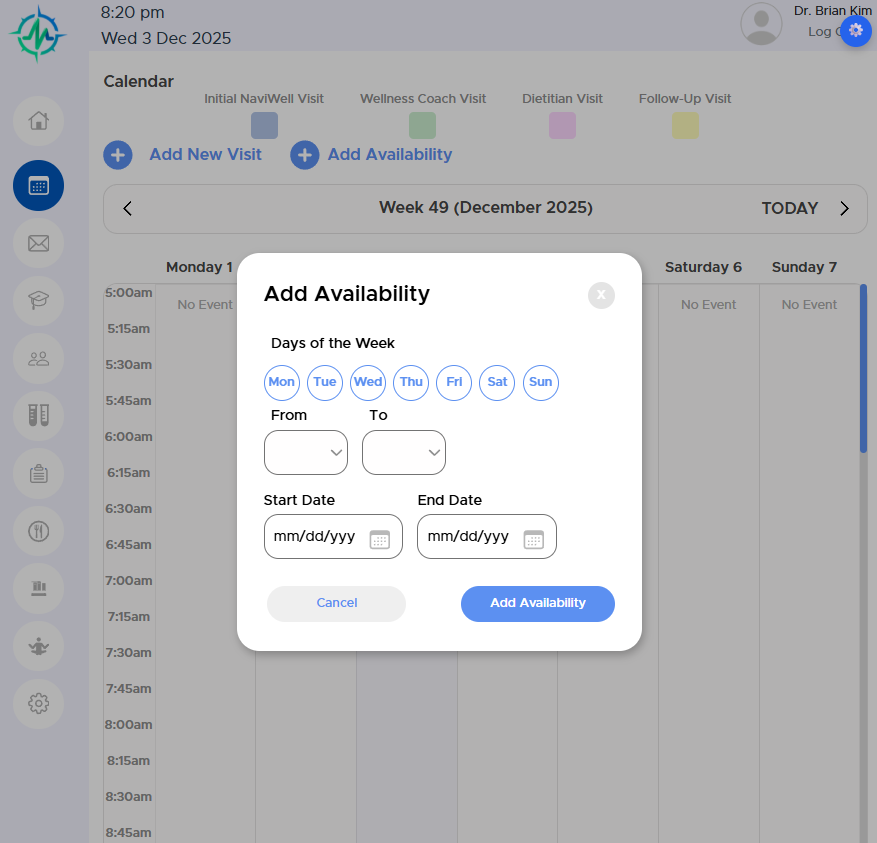This screenshot has height=843, width=877.
Task: Click the Start Date calendar picker icon
Action: pos(380,539)
